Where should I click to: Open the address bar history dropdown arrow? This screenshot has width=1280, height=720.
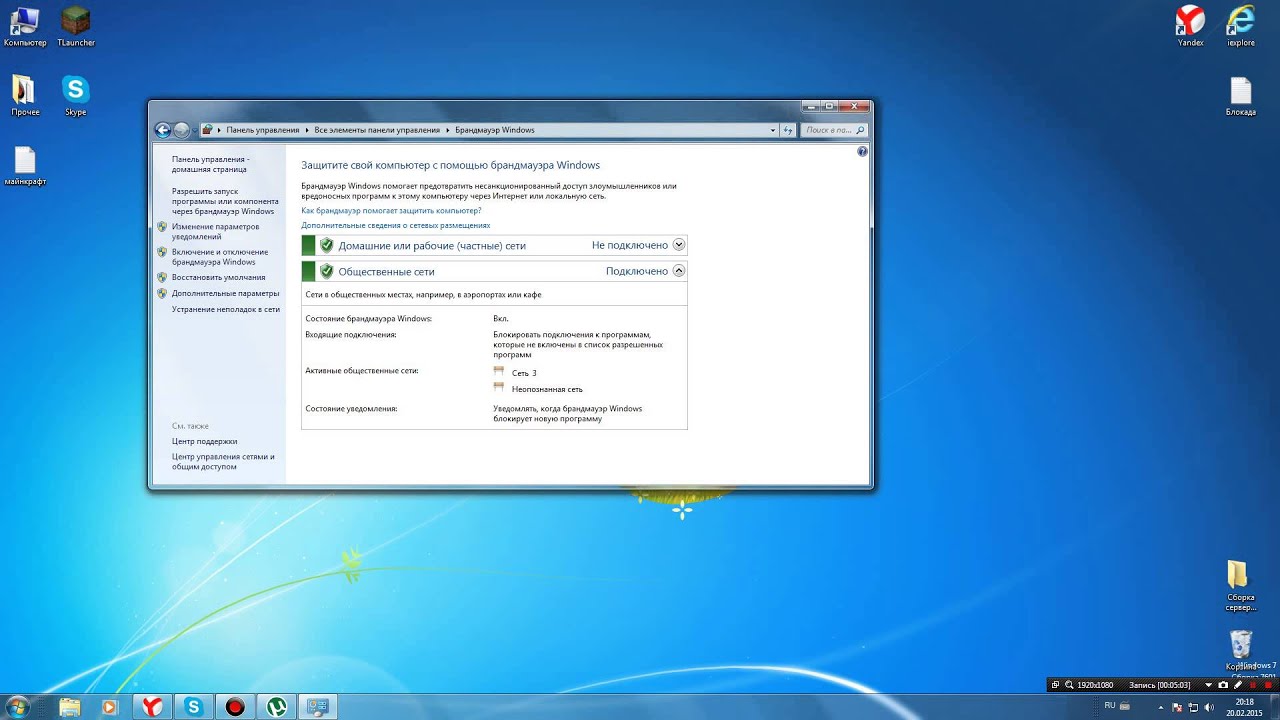pos(773,130)
